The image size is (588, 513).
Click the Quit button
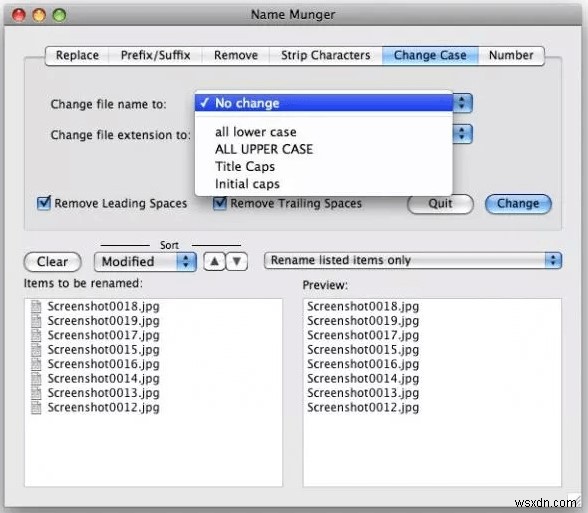coord(441,204)
